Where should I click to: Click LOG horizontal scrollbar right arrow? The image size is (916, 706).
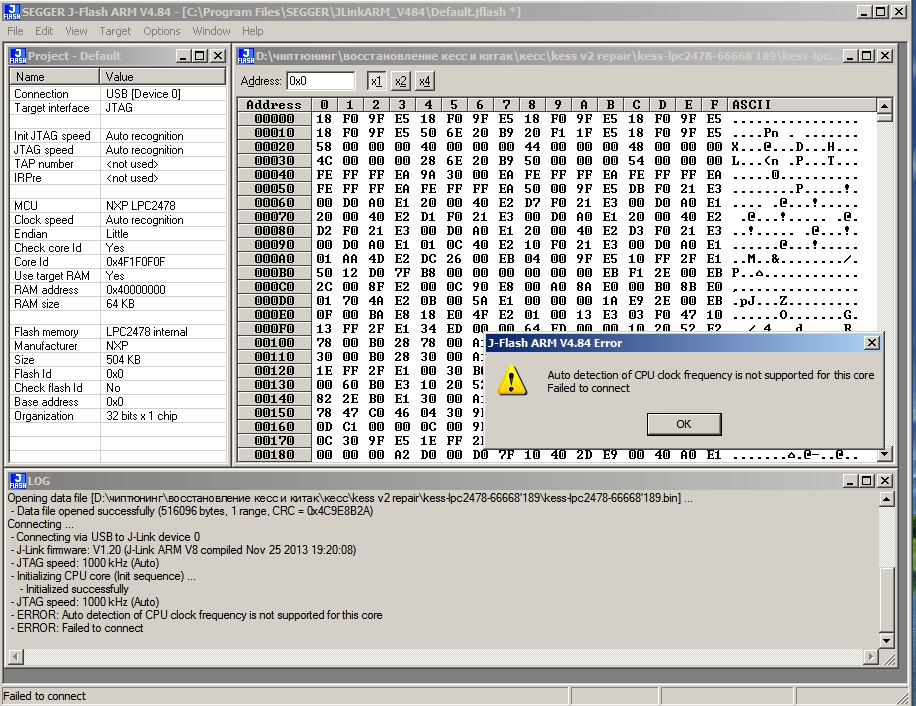pyautogui.click(x=871, y=657)
